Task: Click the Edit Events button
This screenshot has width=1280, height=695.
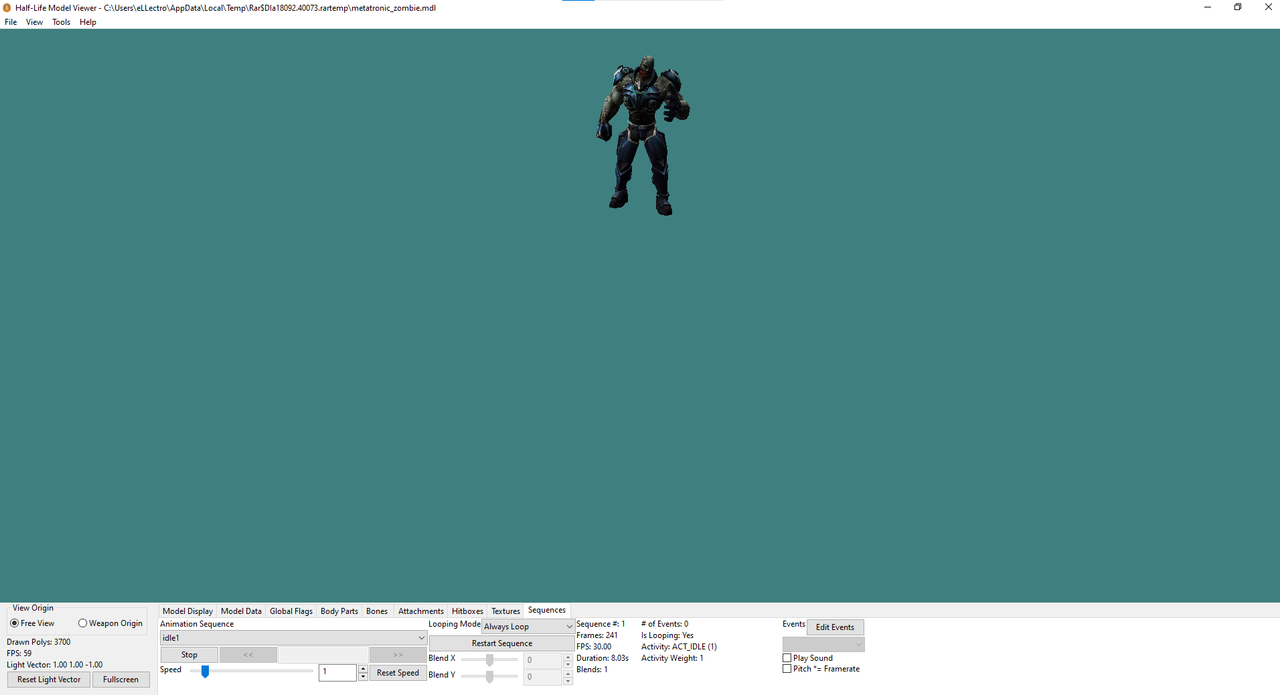Action: click(x=835, y=627)
